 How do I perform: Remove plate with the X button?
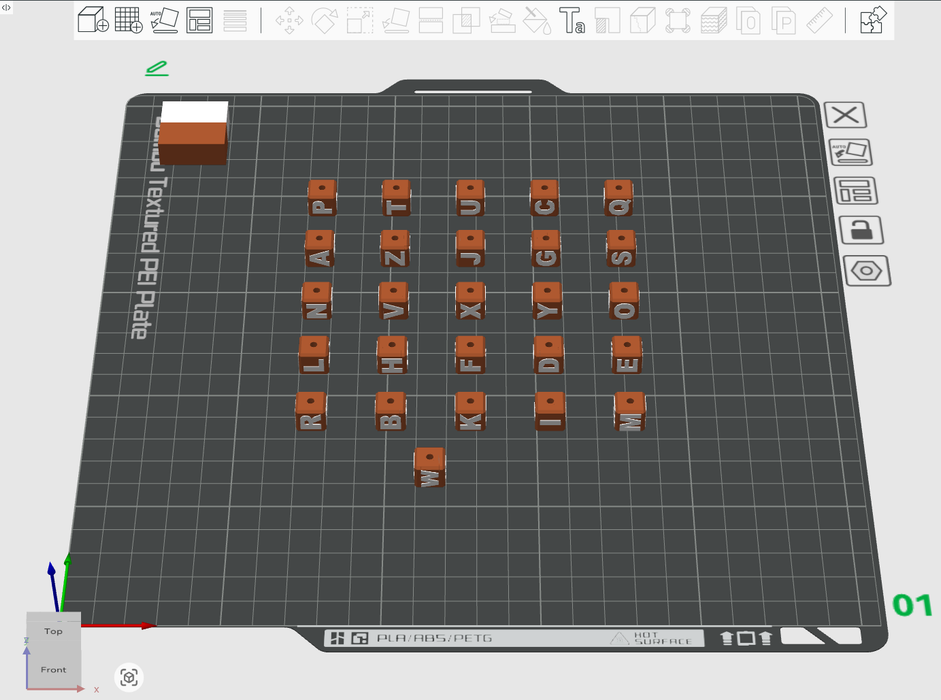point(846,115)
